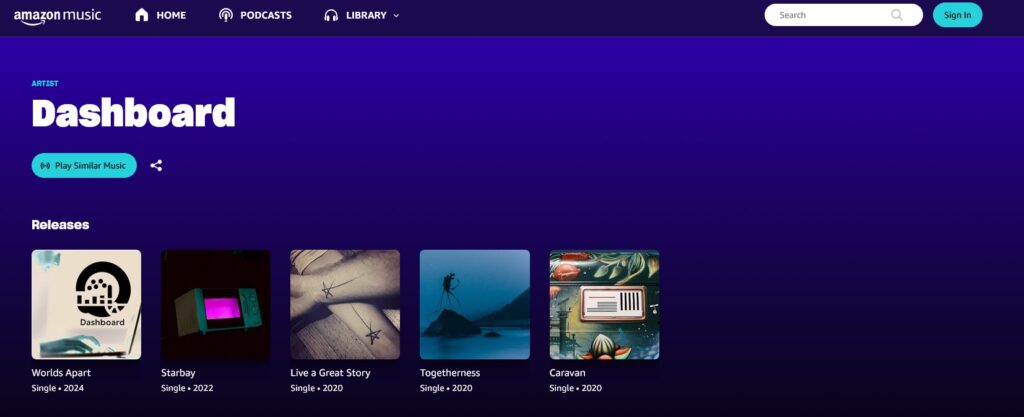Open the Caravan album cover

(604, 305)
